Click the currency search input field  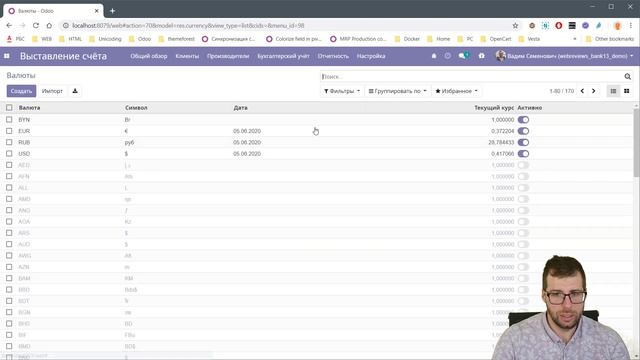[x=471, y=76]
